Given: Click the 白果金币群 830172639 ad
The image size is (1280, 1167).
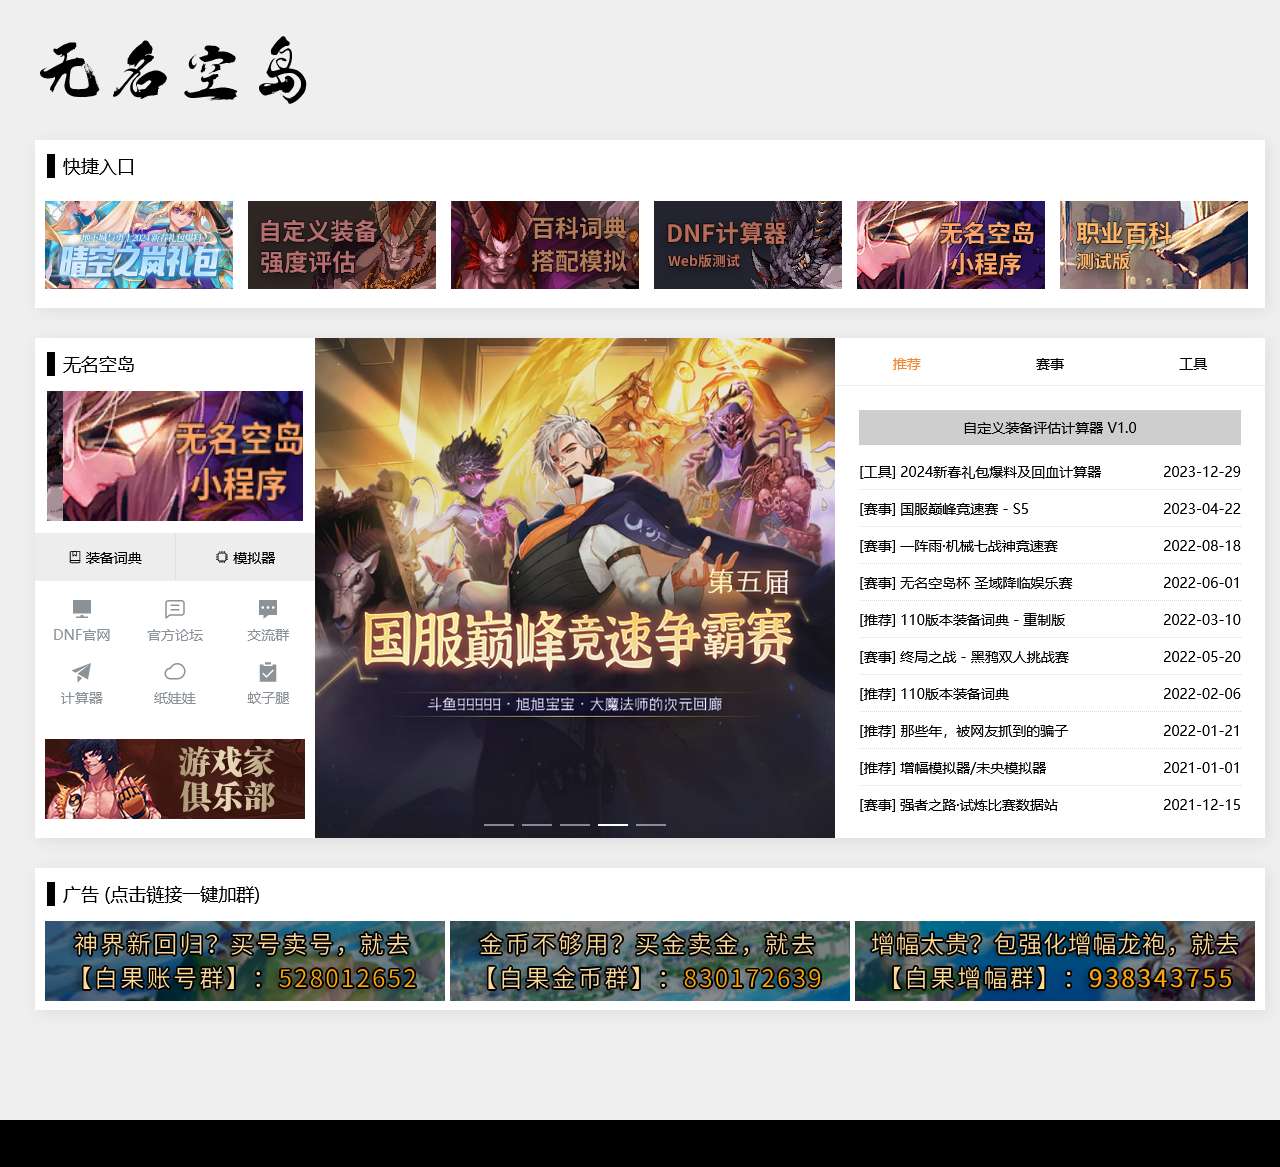Looking at the screenshot, I should tap(650, 961).
